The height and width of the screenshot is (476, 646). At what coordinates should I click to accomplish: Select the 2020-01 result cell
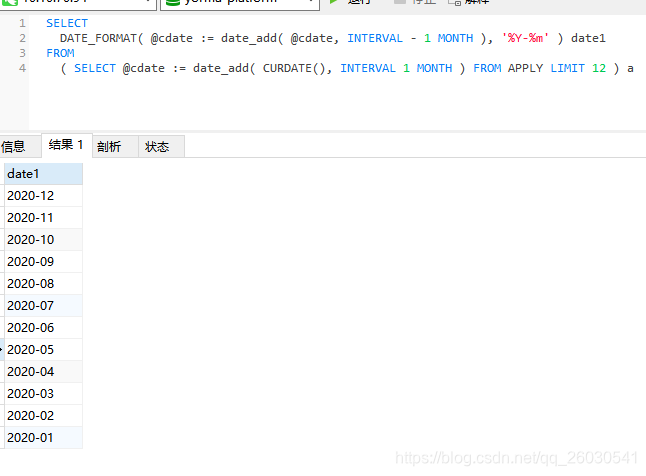pos(43,438)
